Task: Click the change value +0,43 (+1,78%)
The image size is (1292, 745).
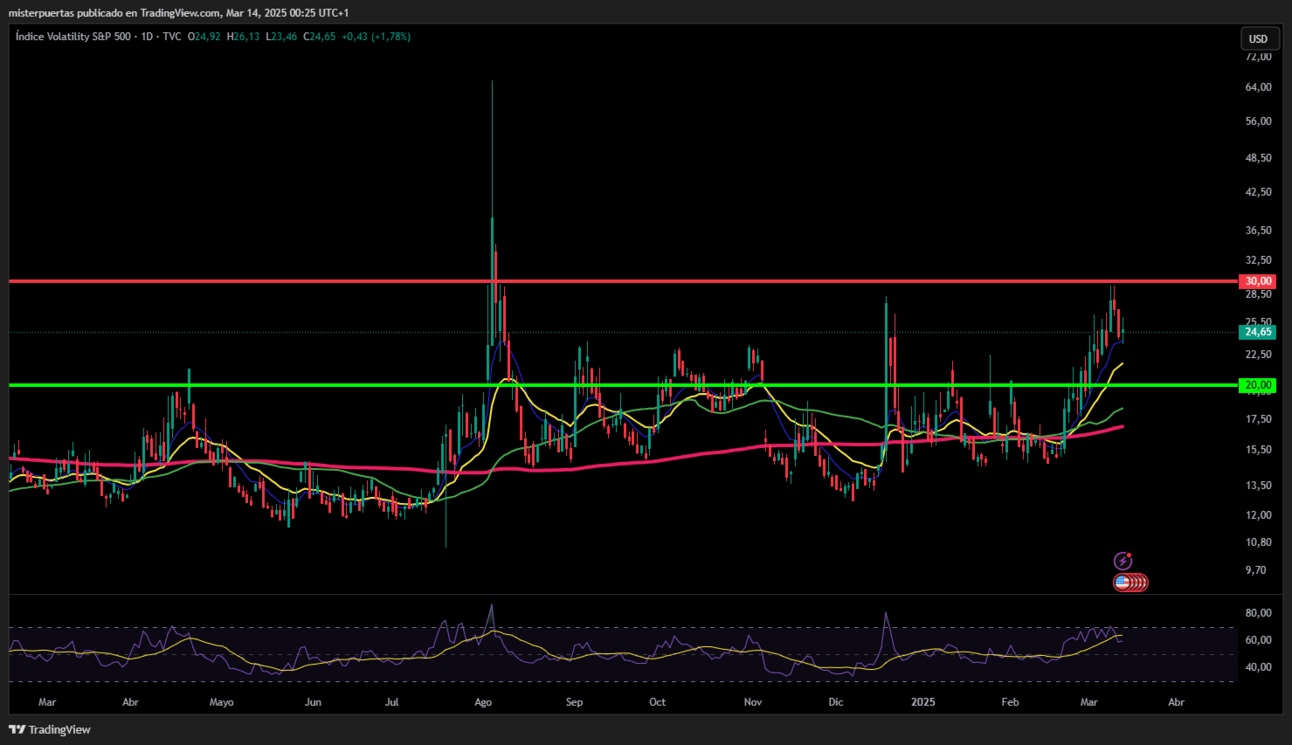Action: [375, 36]
